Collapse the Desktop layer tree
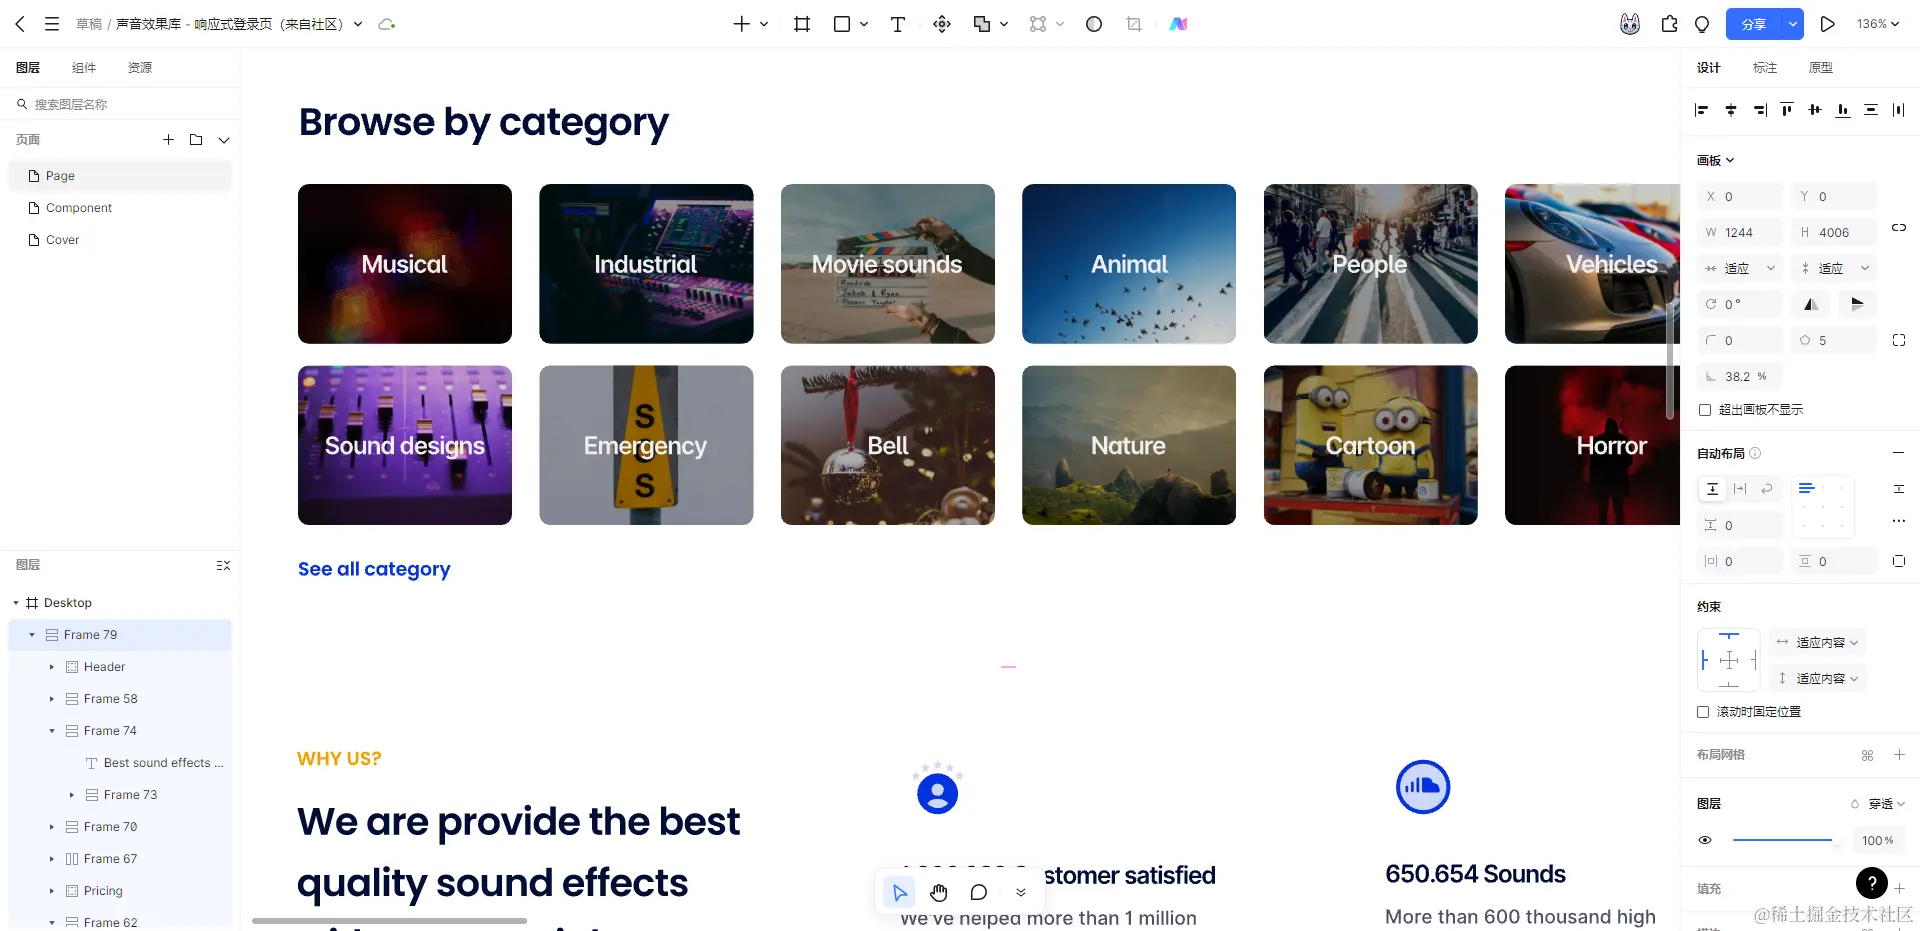The image size is (1920, 931). tap(16, 603)
